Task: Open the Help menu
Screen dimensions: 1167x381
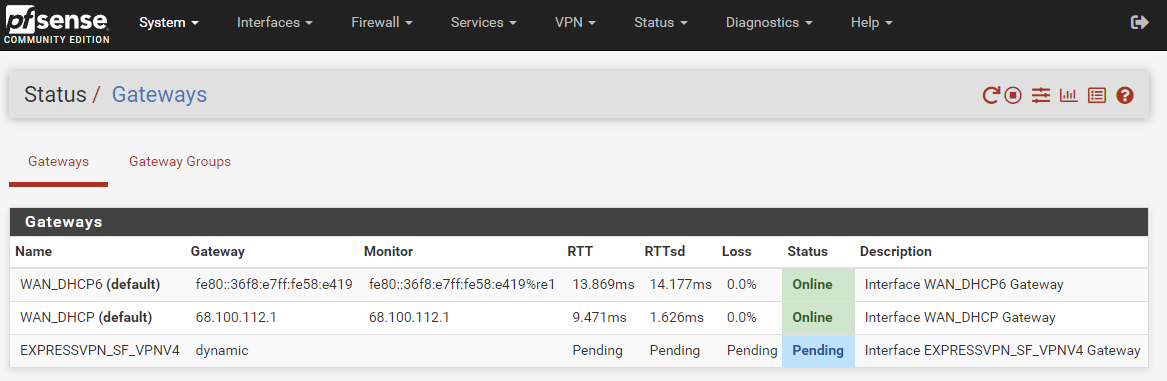Action: click(872, 22)
